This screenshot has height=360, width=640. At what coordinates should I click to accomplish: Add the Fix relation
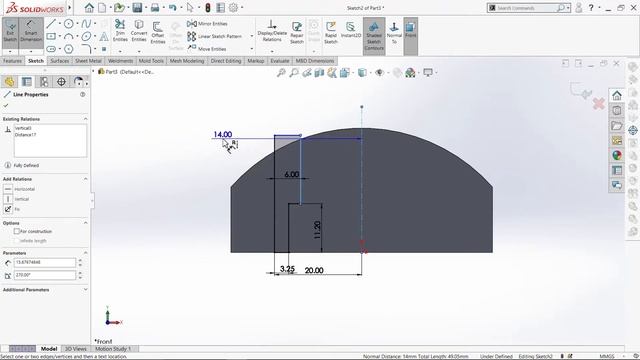point(8,209)
